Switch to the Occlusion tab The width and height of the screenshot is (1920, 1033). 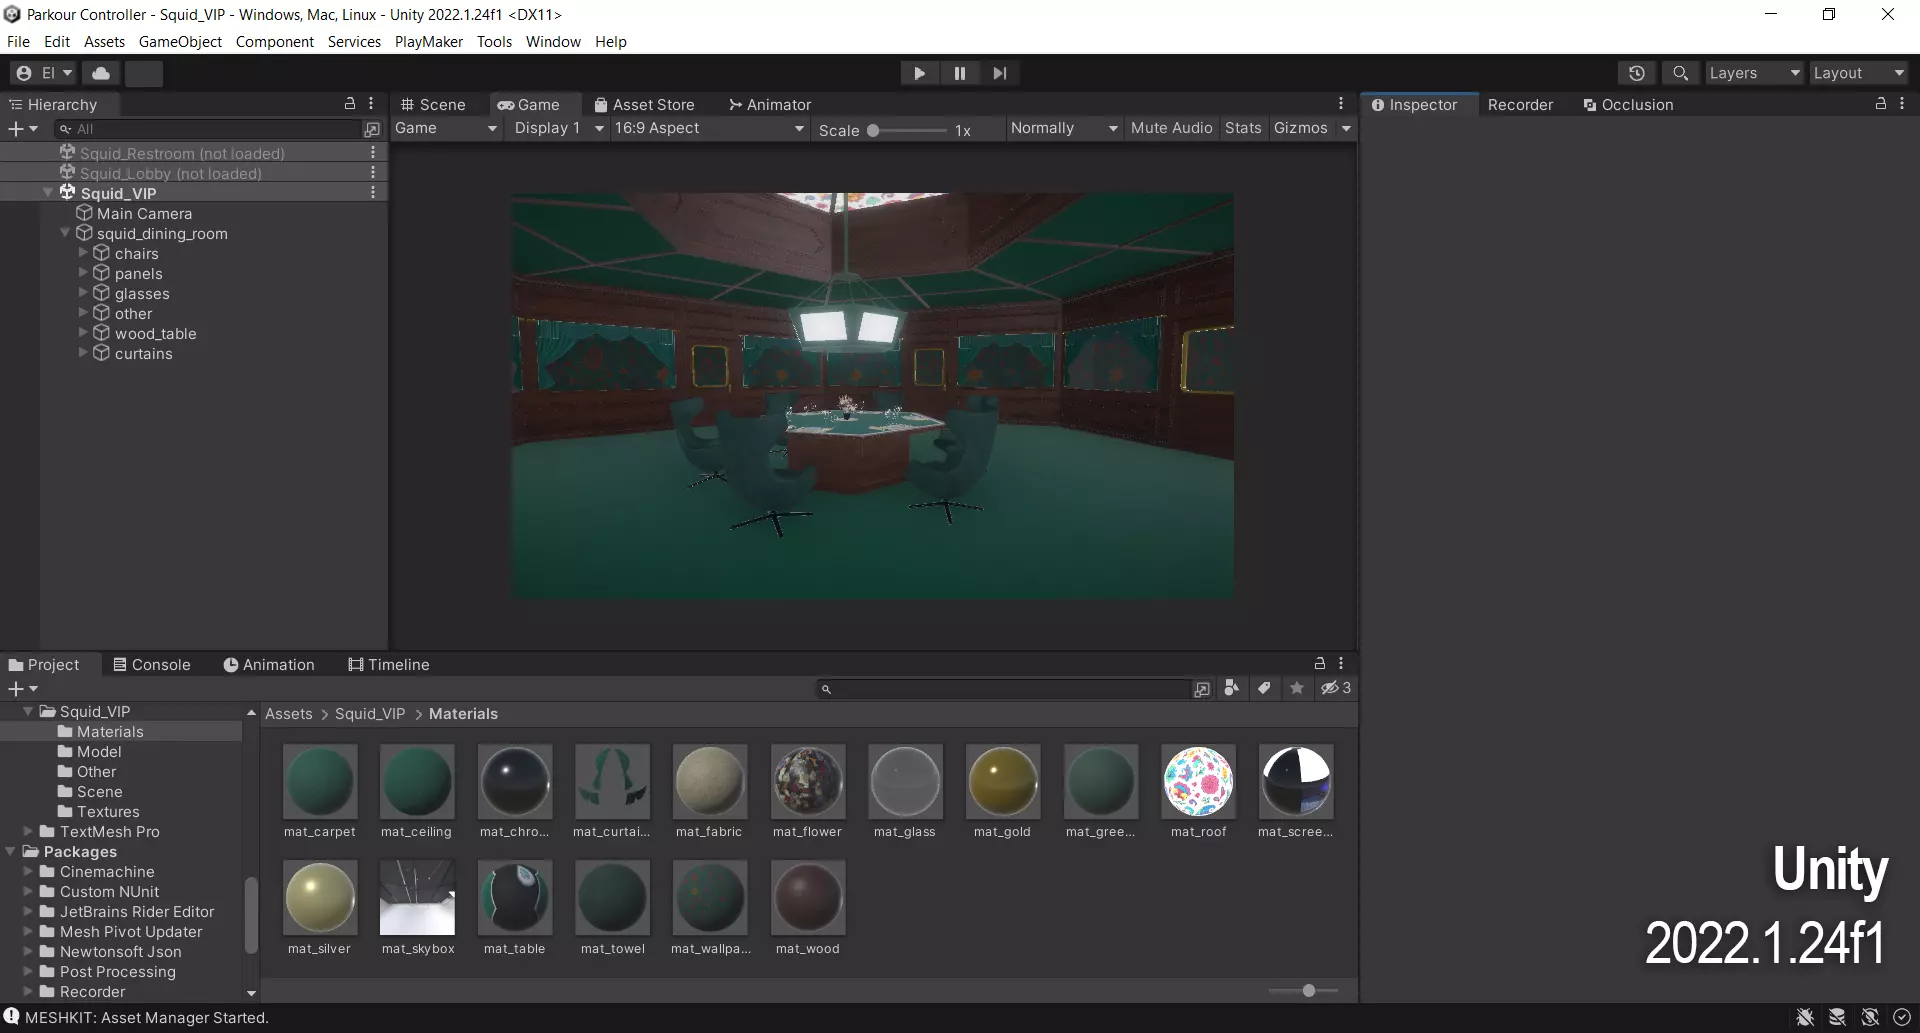click(1628, 104)
